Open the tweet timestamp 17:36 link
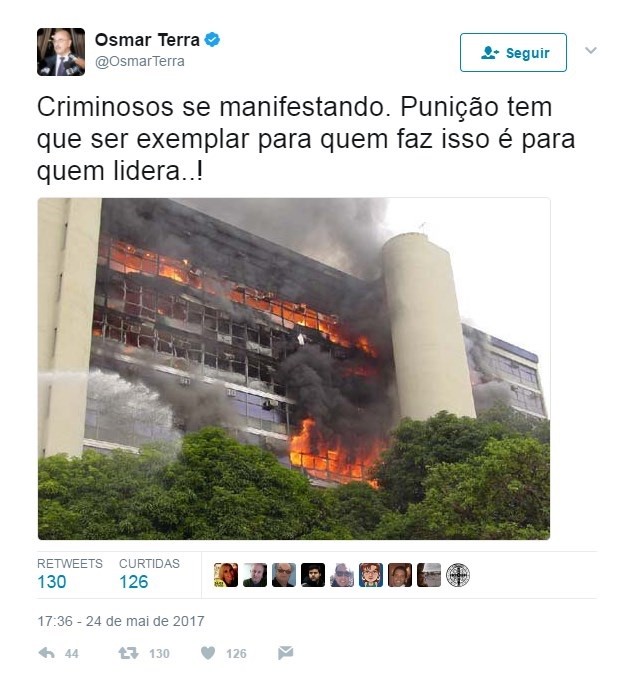The image size is (626, 692). (121, 621)
